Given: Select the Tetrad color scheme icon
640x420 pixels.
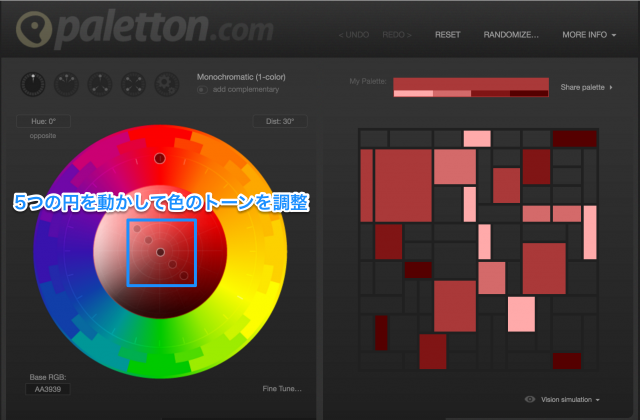Looking at the screenshot, I should coord(133,84).
